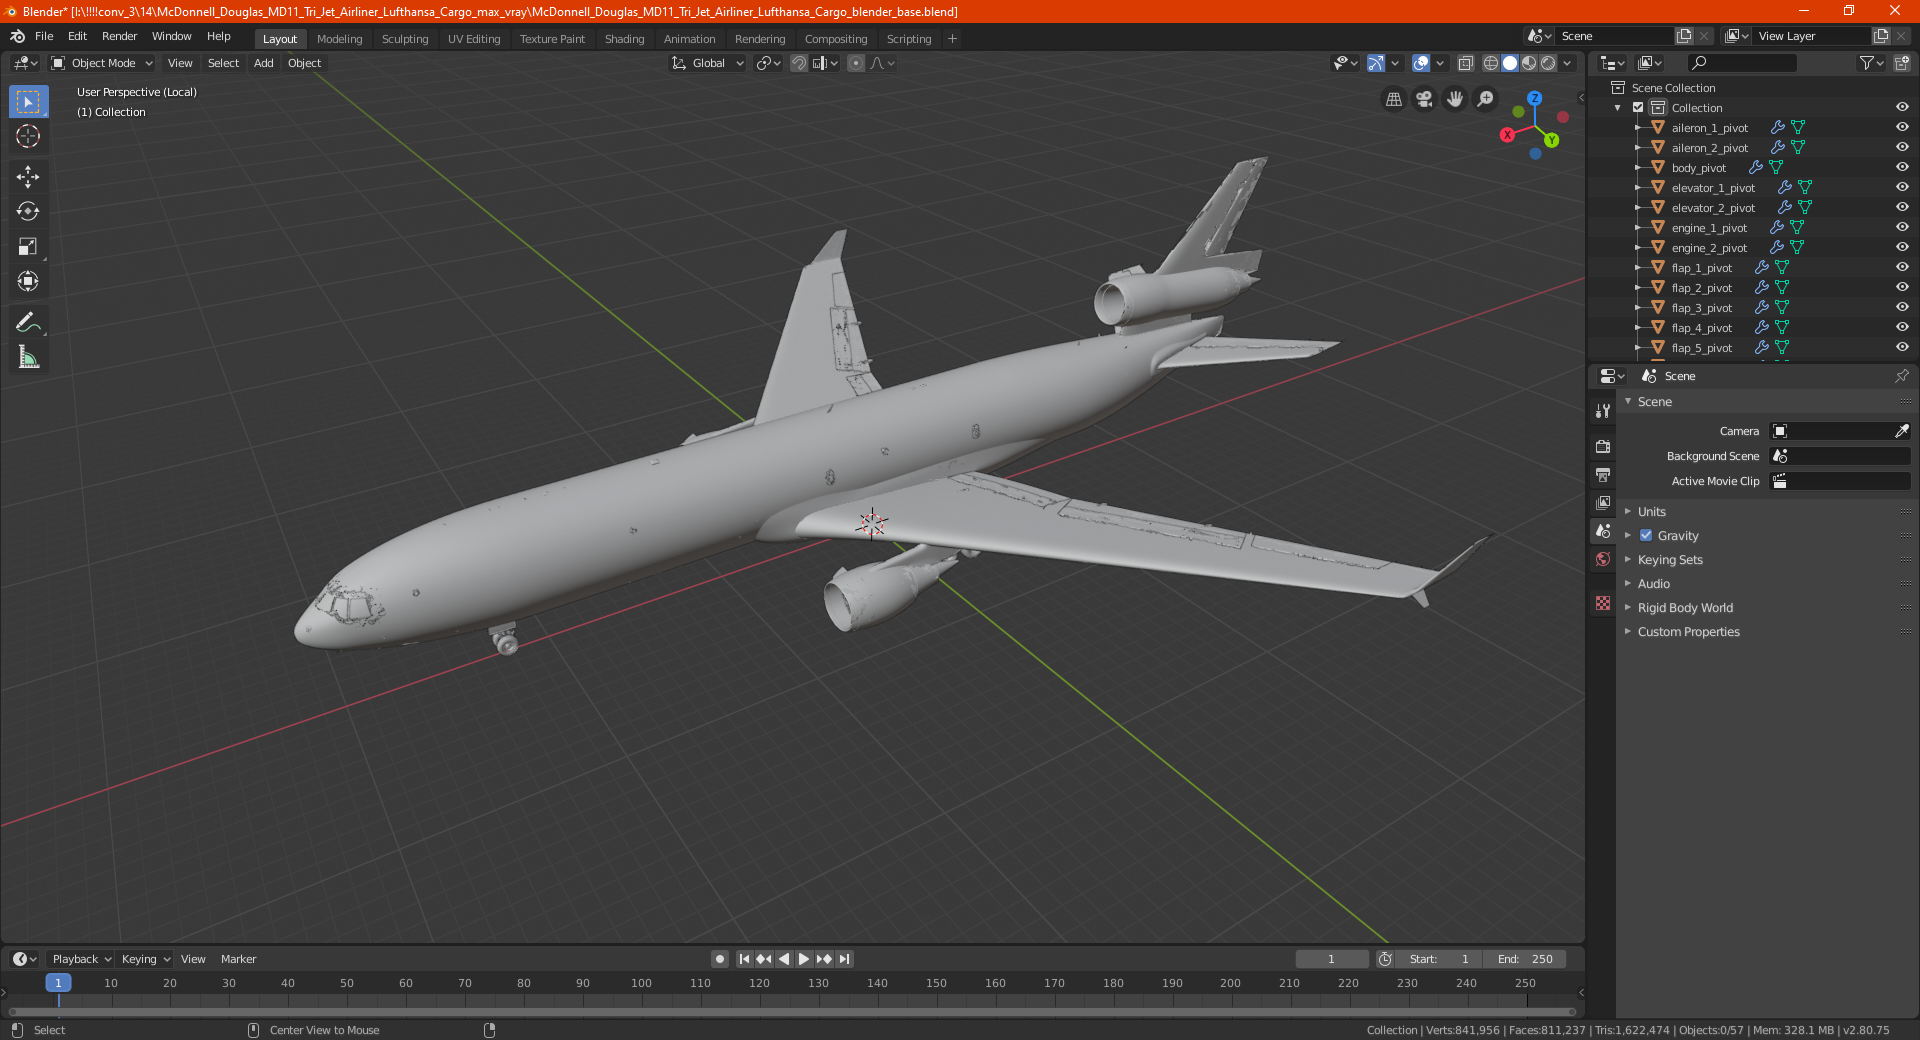Toggle X-ray display

1465,63
